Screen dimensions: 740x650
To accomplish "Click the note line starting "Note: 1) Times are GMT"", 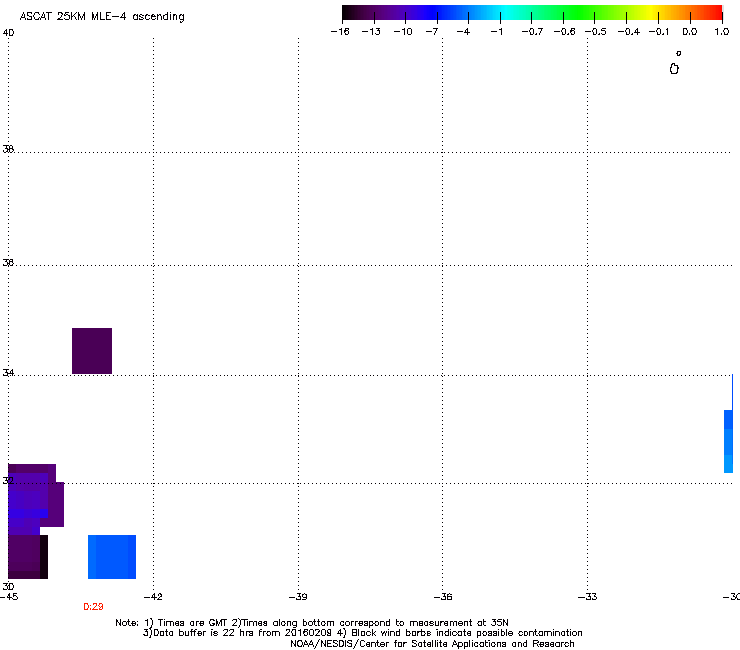I will (312, 623).
